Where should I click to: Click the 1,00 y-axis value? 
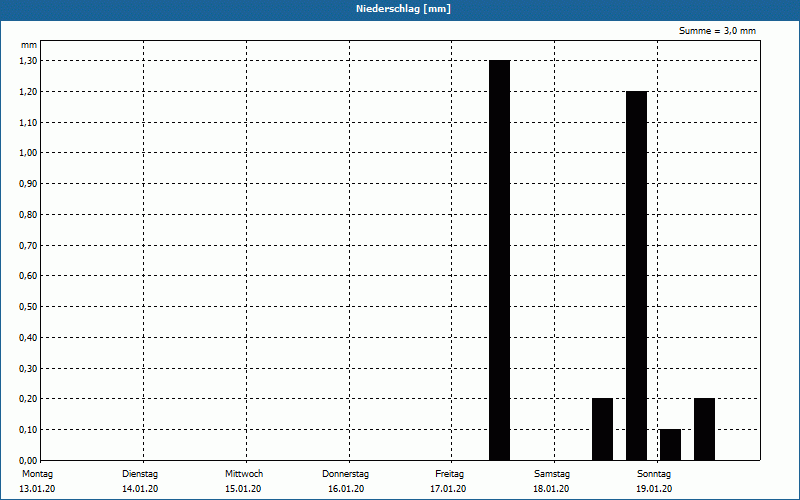[x=28, y=153]
